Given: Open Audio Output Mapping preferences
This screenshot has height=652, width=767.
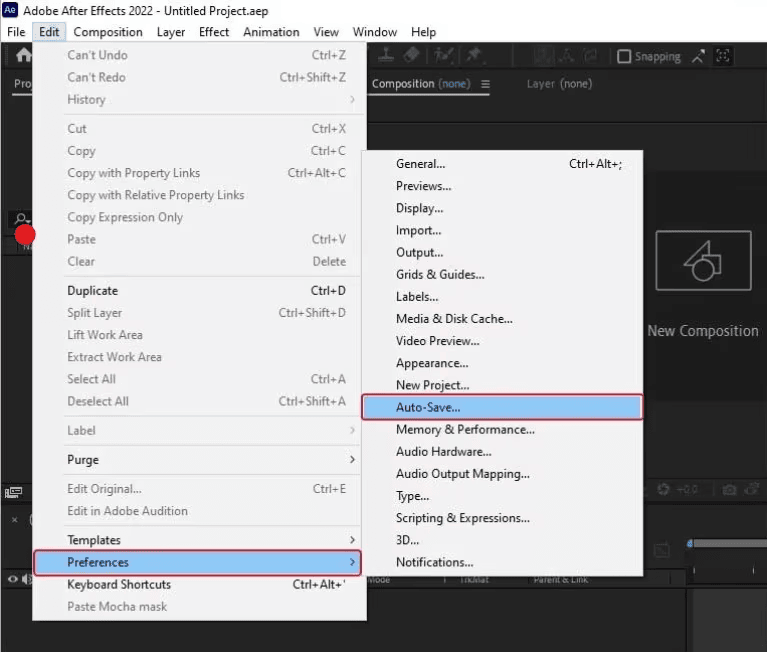Looking at the screenshot, I should click(x=502, y=473).
